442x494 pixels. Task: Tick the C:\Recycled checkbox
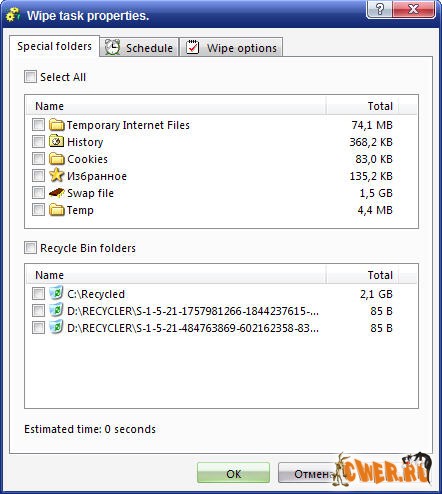(x=38, y=294)
